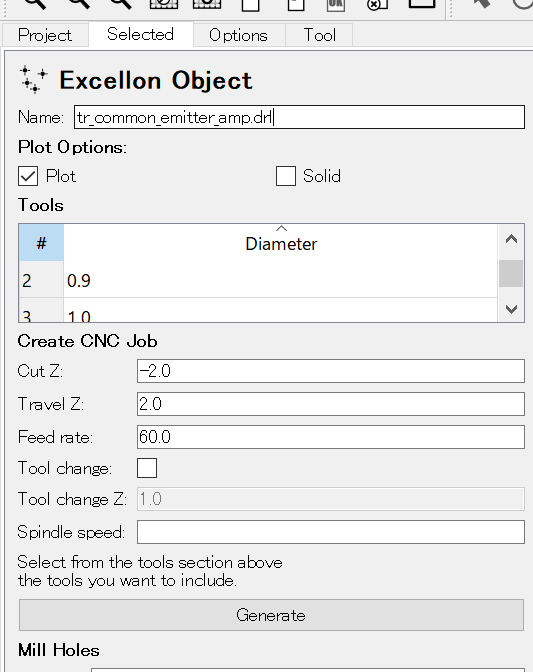Click the Replot grid toolbar icon
The width and height of the screenshot is (533, 672).
click(x=207, y=3)
